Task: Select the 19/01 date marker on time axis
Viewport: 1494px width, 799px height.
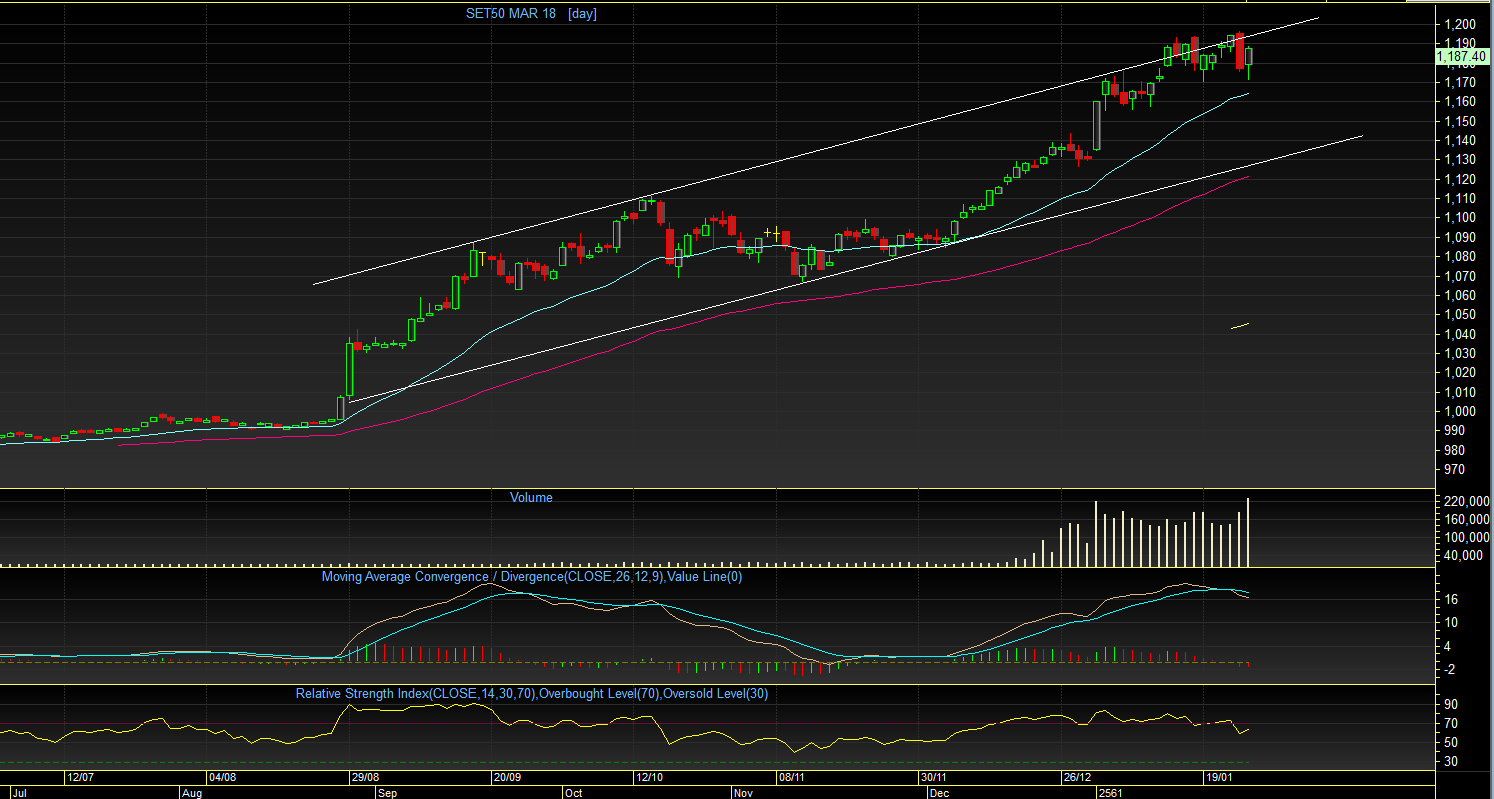Action: 1217,777
